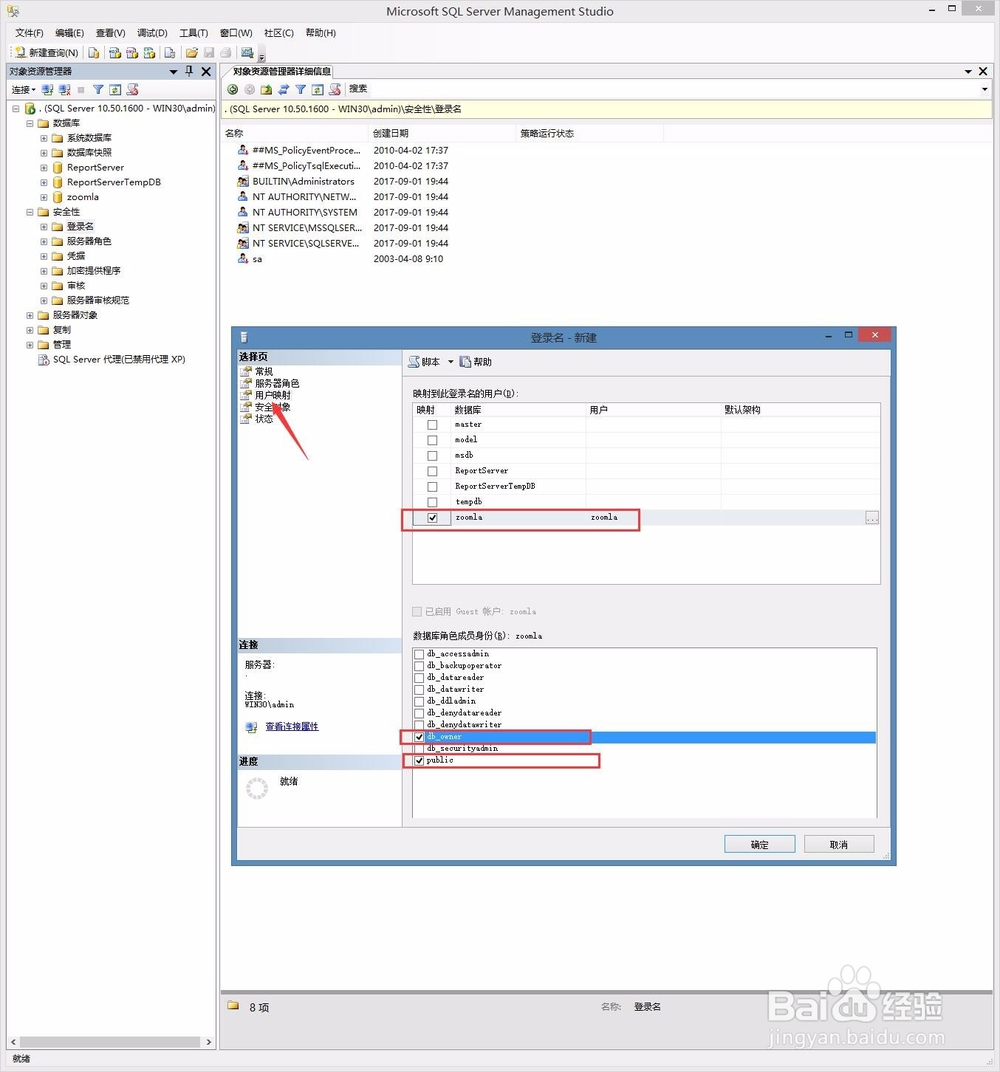Click the connect server icon in Object Explorer toolbar
The height and width of the screenshot is (1072, 1000).
pyautogui.click(x=47, y=90)
